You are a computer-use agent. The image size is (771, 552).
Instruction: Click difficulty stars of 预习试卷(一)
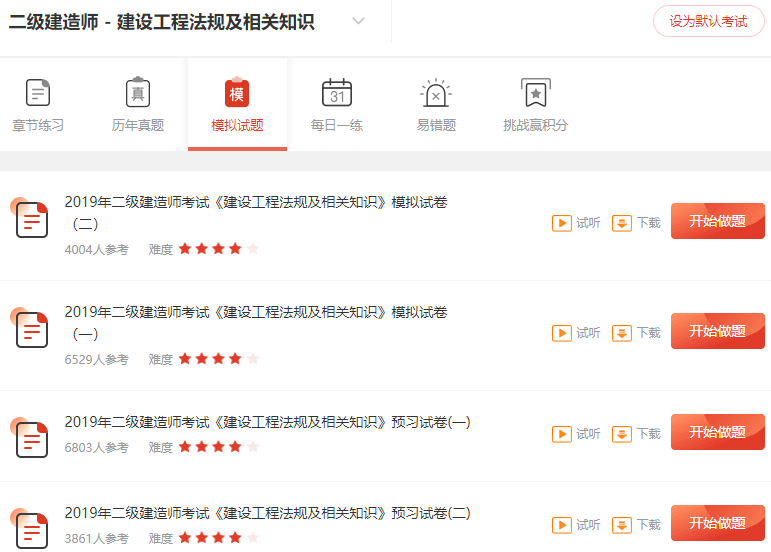219,447
